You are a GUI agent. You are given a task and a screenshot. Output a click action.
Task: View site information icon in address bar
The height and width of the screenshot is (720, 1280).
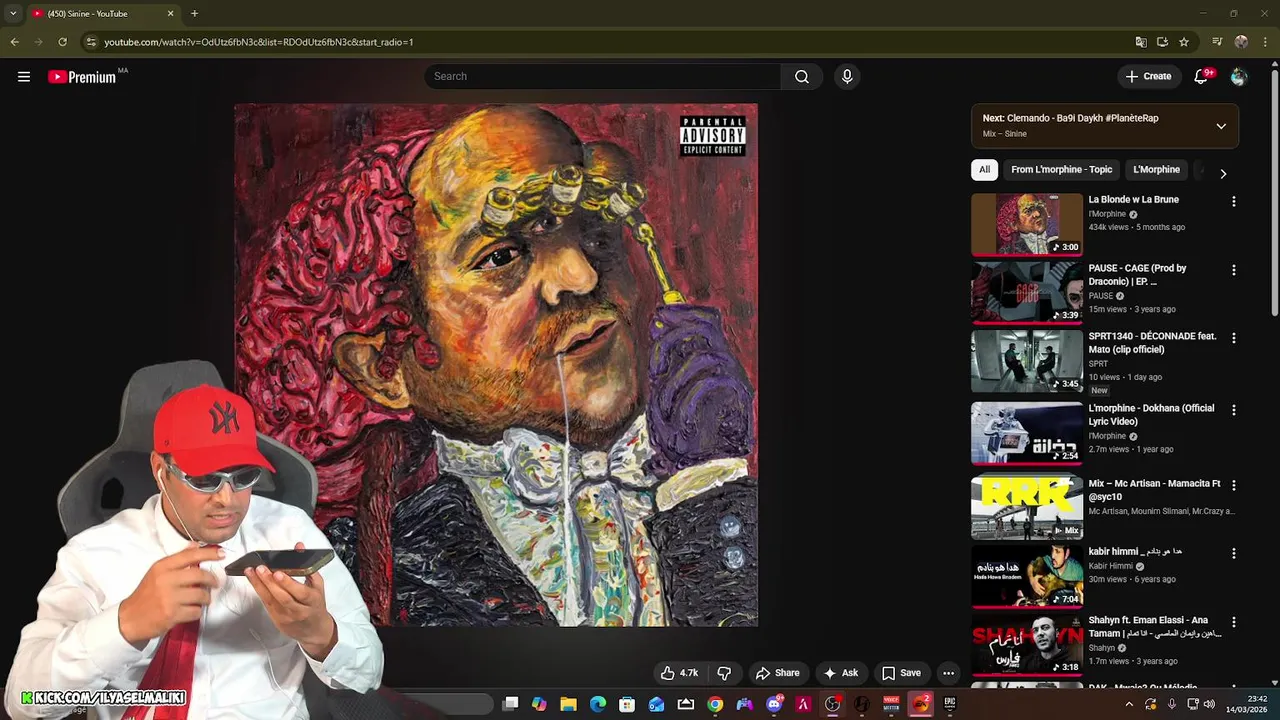pos(91,42)
